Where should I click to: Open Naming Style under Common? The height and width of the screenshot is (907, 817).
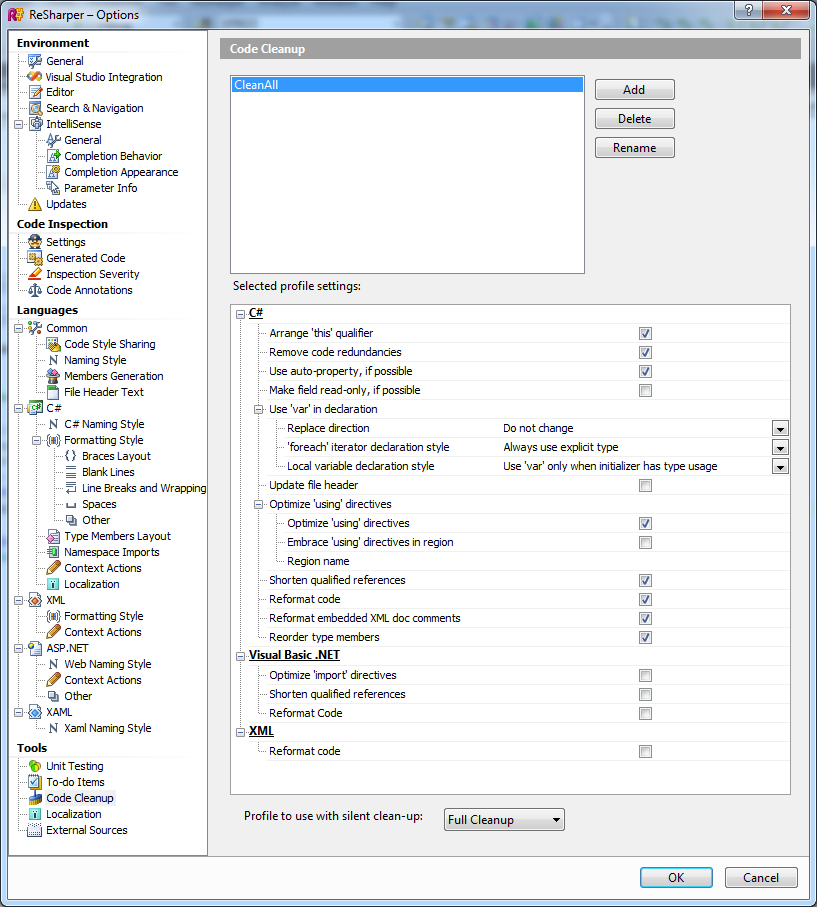[95, 360]
